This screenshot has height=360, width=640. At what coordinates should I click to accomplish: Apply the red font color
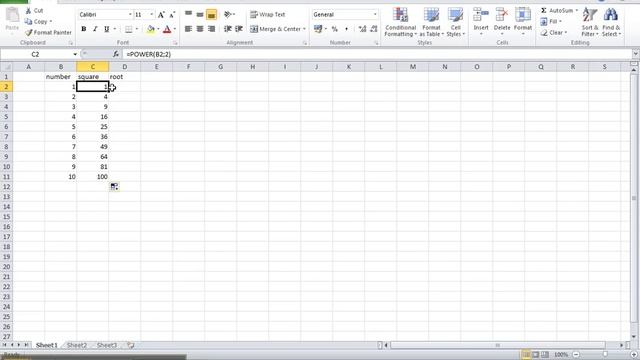[167, 29]
